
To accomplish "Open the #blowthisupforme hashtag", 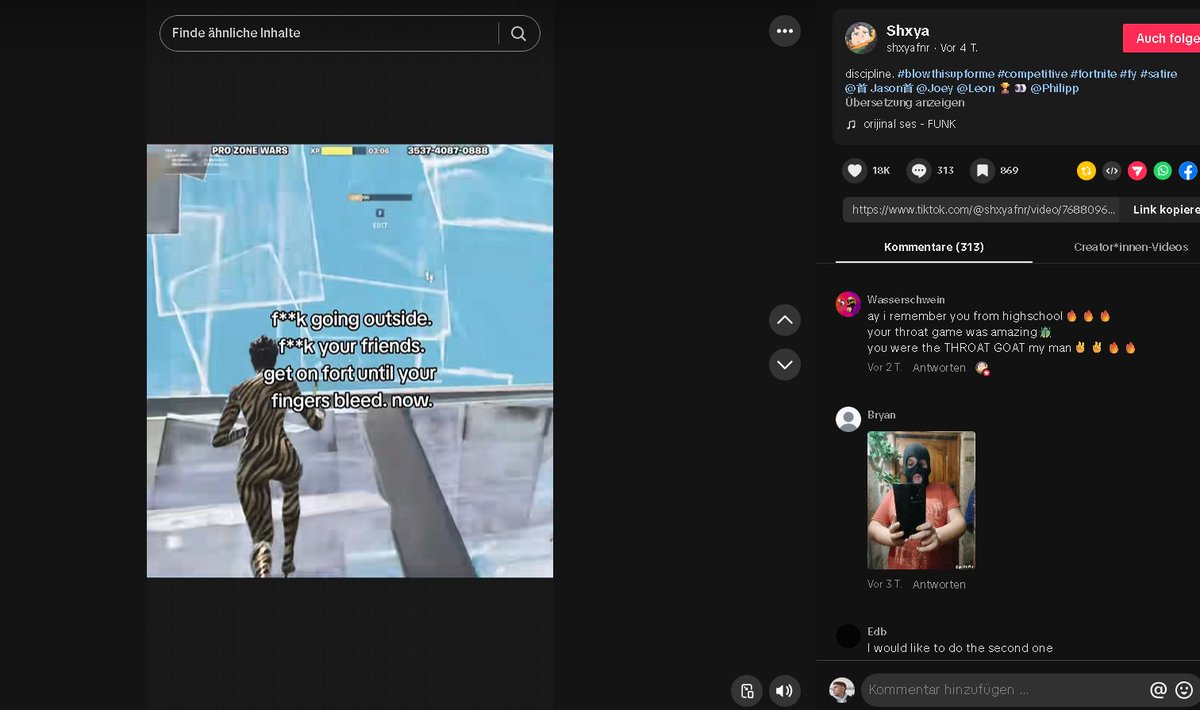I will coord(945,74).
